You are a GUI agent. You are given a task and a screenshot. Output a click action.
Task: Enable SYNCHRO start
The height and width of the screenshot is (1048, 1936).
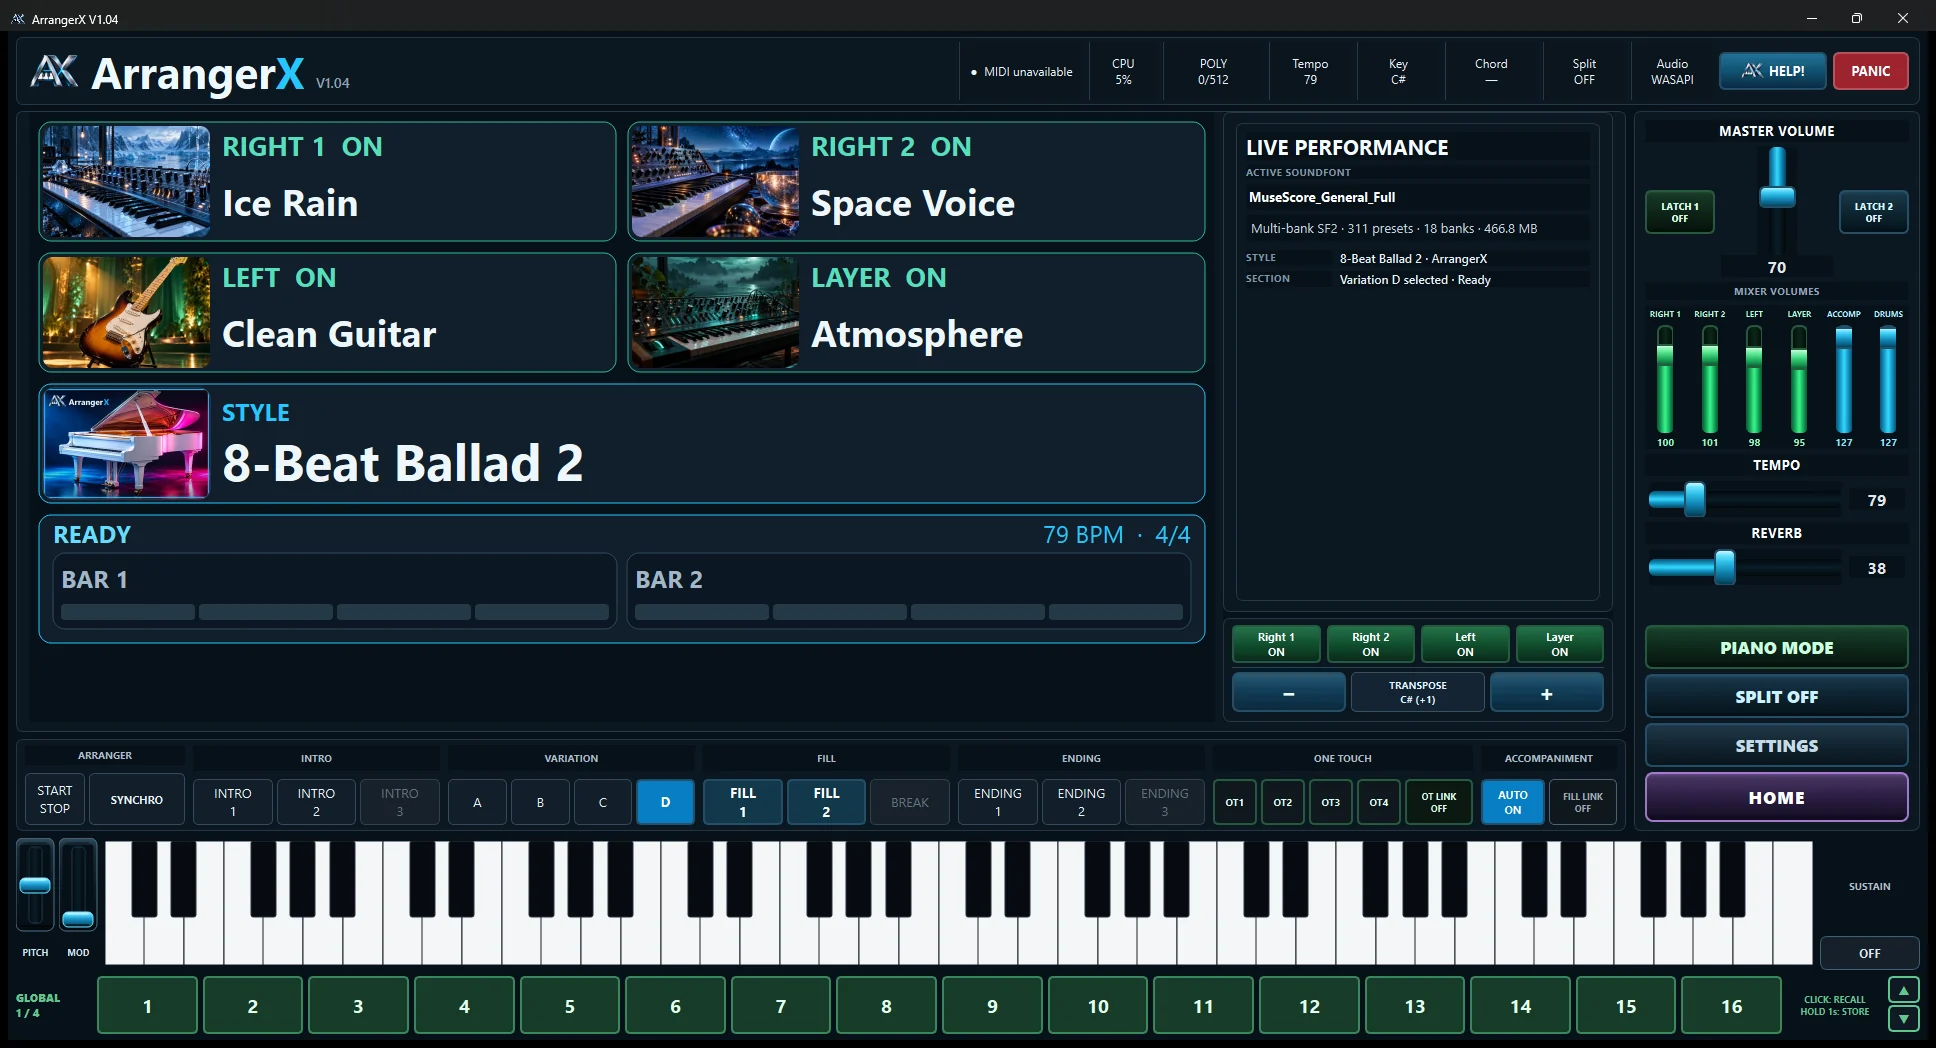137,799
